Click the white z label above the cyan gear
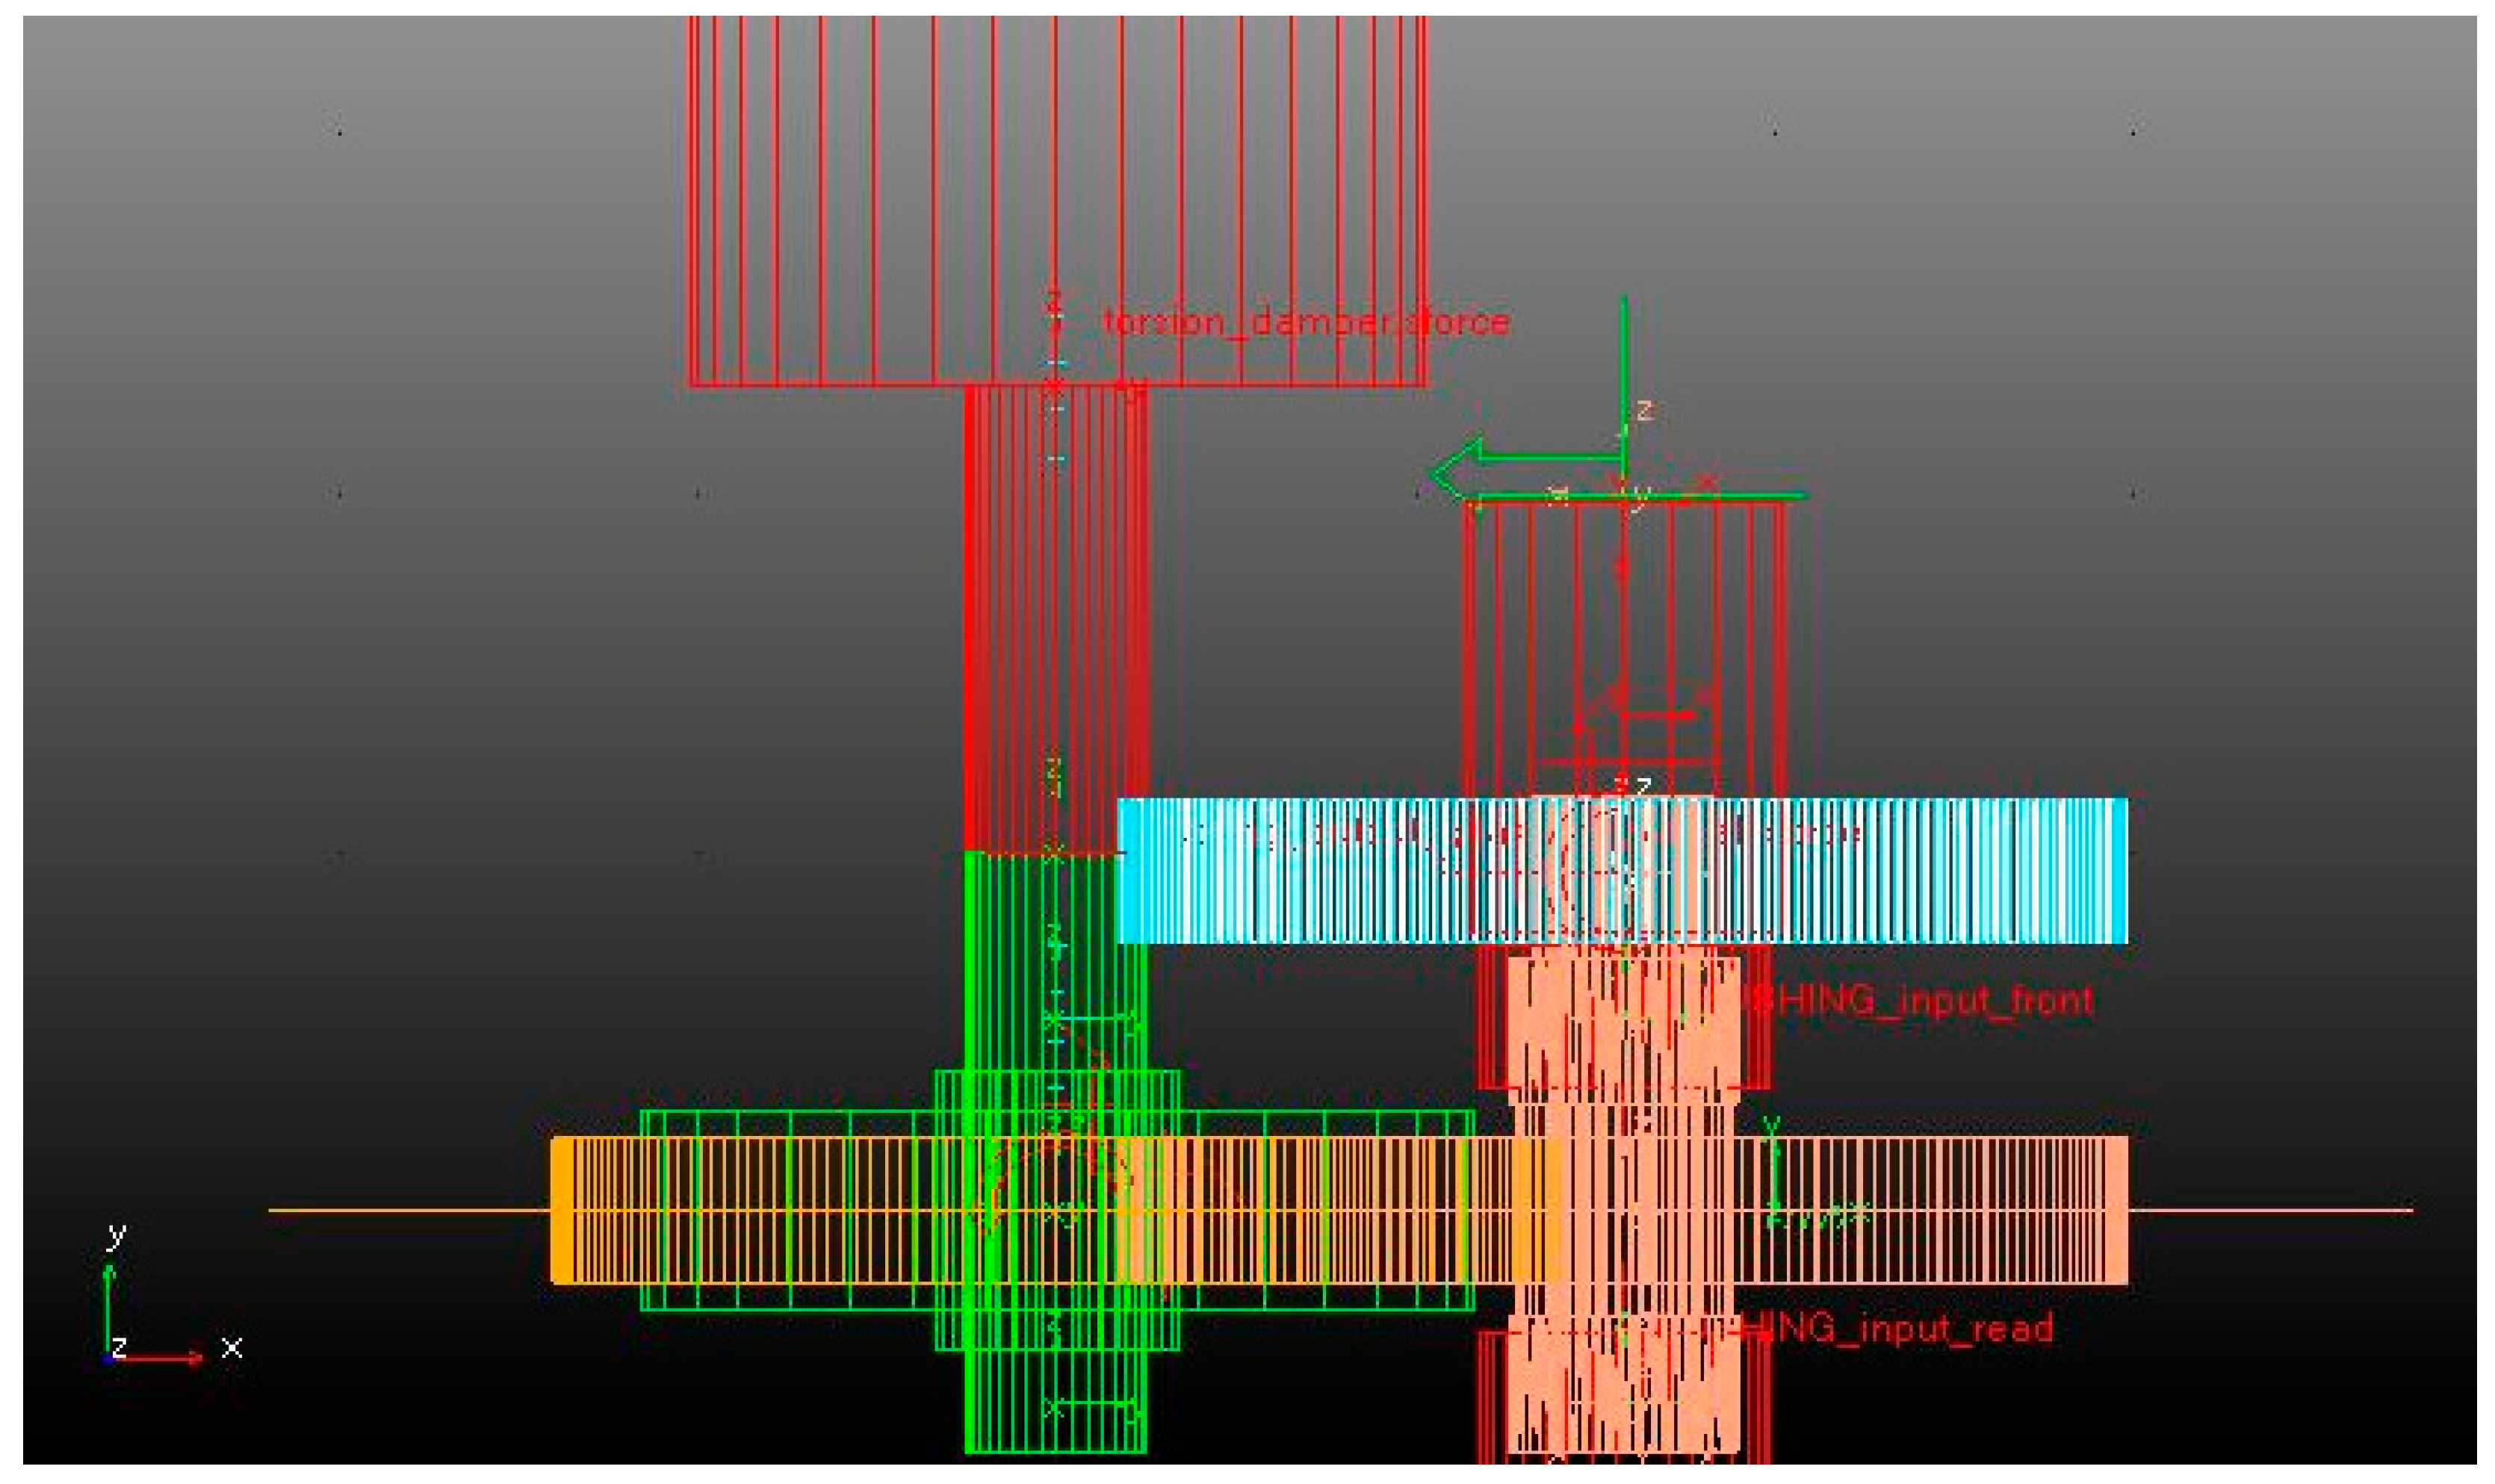 click(x=1643, y=788)
